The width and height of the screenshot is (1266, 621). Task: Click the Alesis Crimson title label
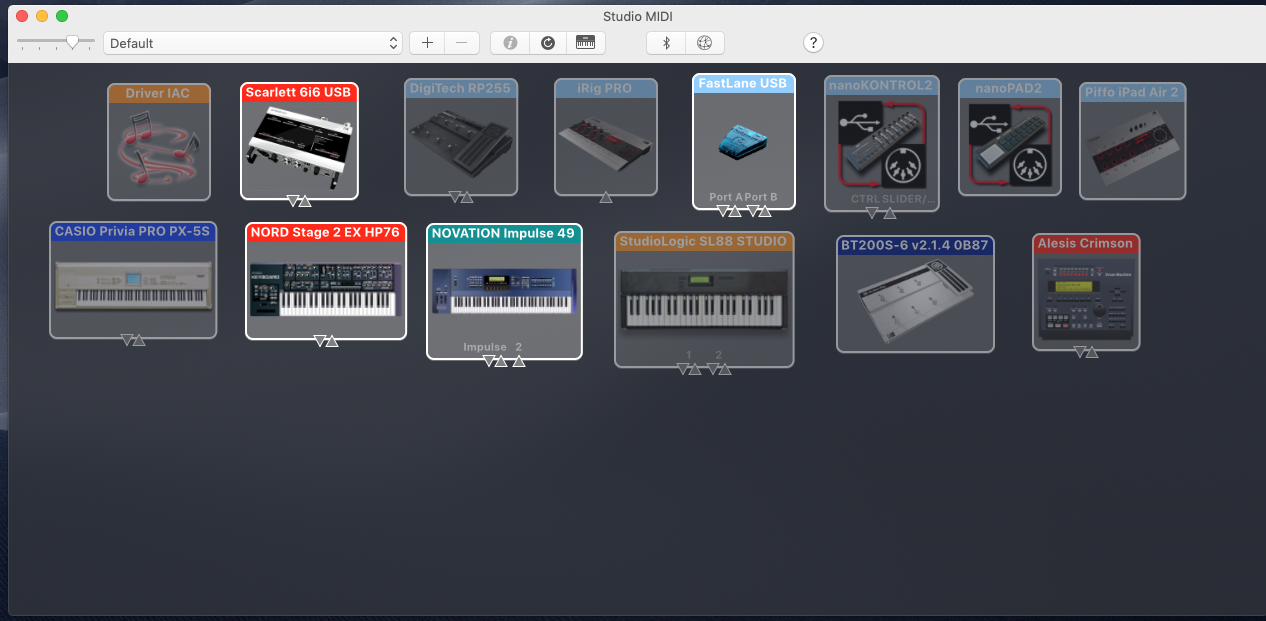tap(1086, 243)
